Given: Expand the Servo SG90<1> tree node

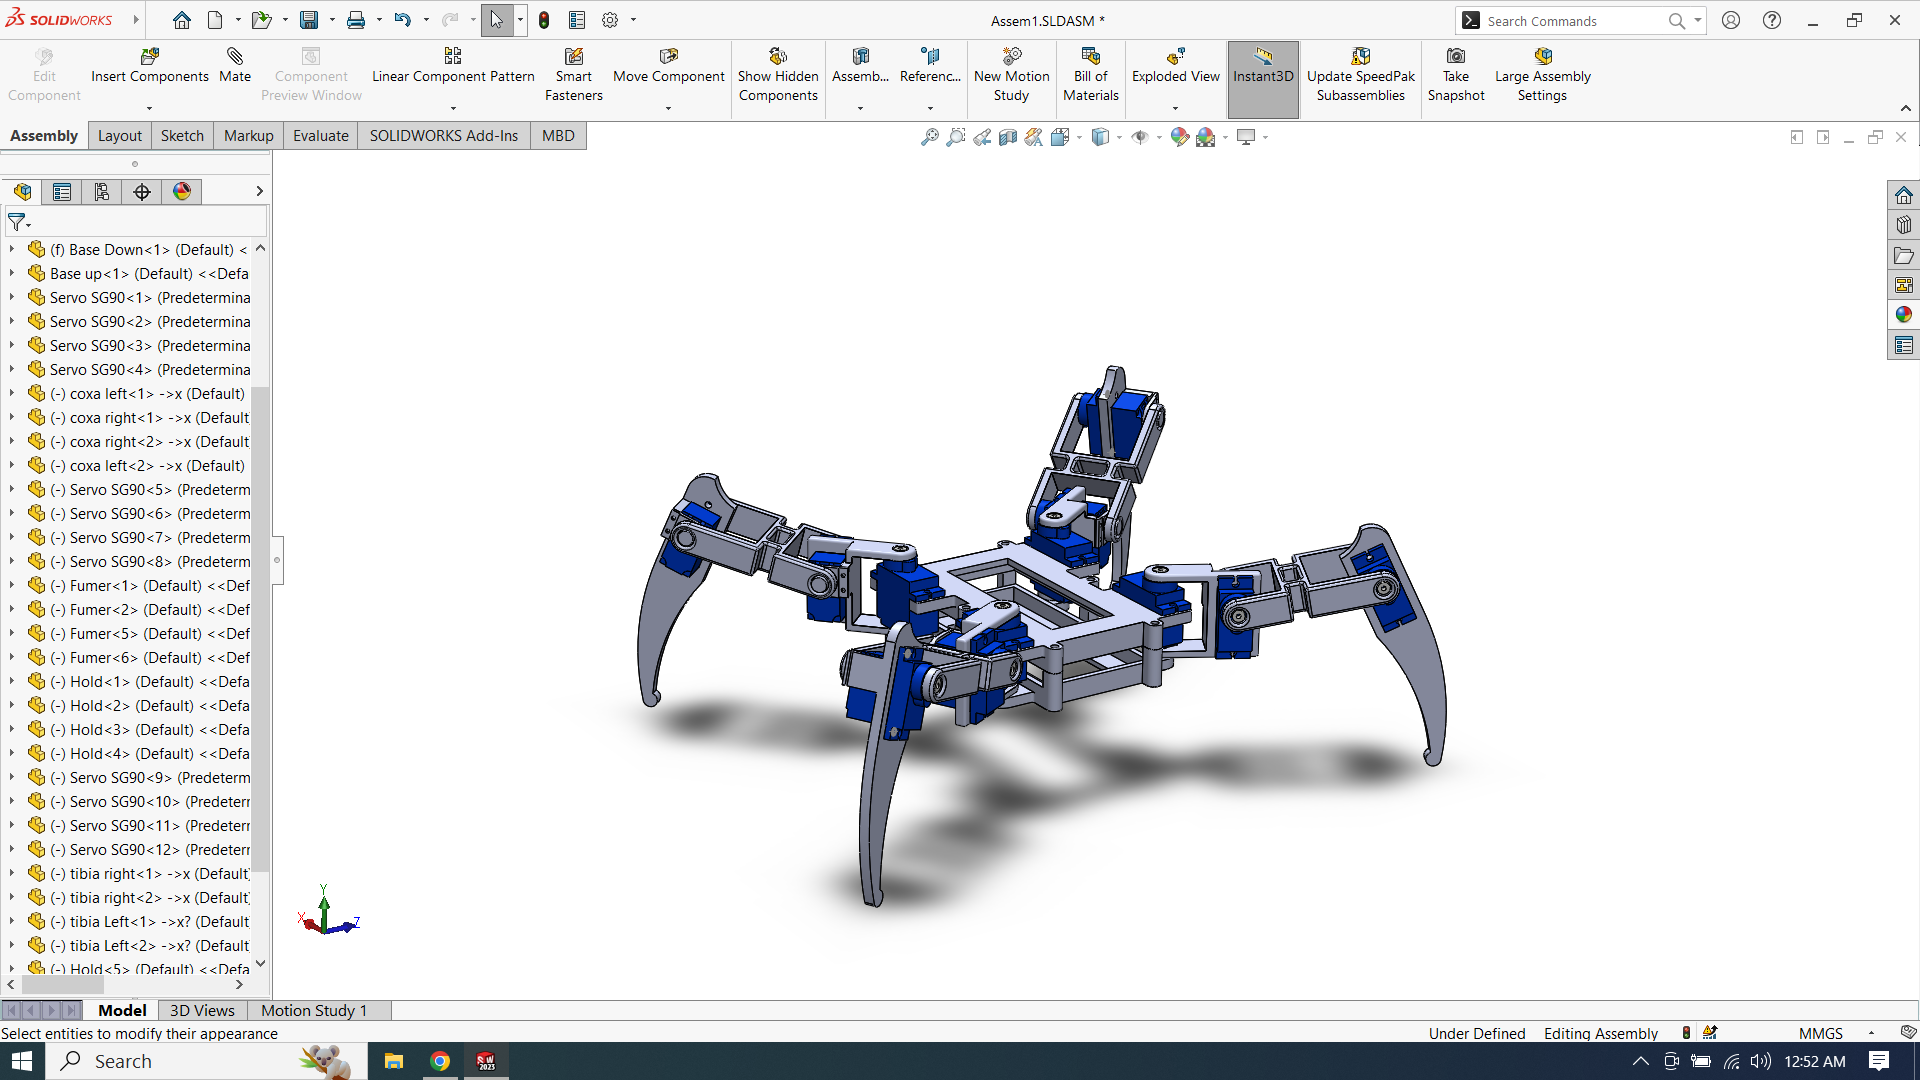Looking at the screenshot, I should (x=12, y=297).
